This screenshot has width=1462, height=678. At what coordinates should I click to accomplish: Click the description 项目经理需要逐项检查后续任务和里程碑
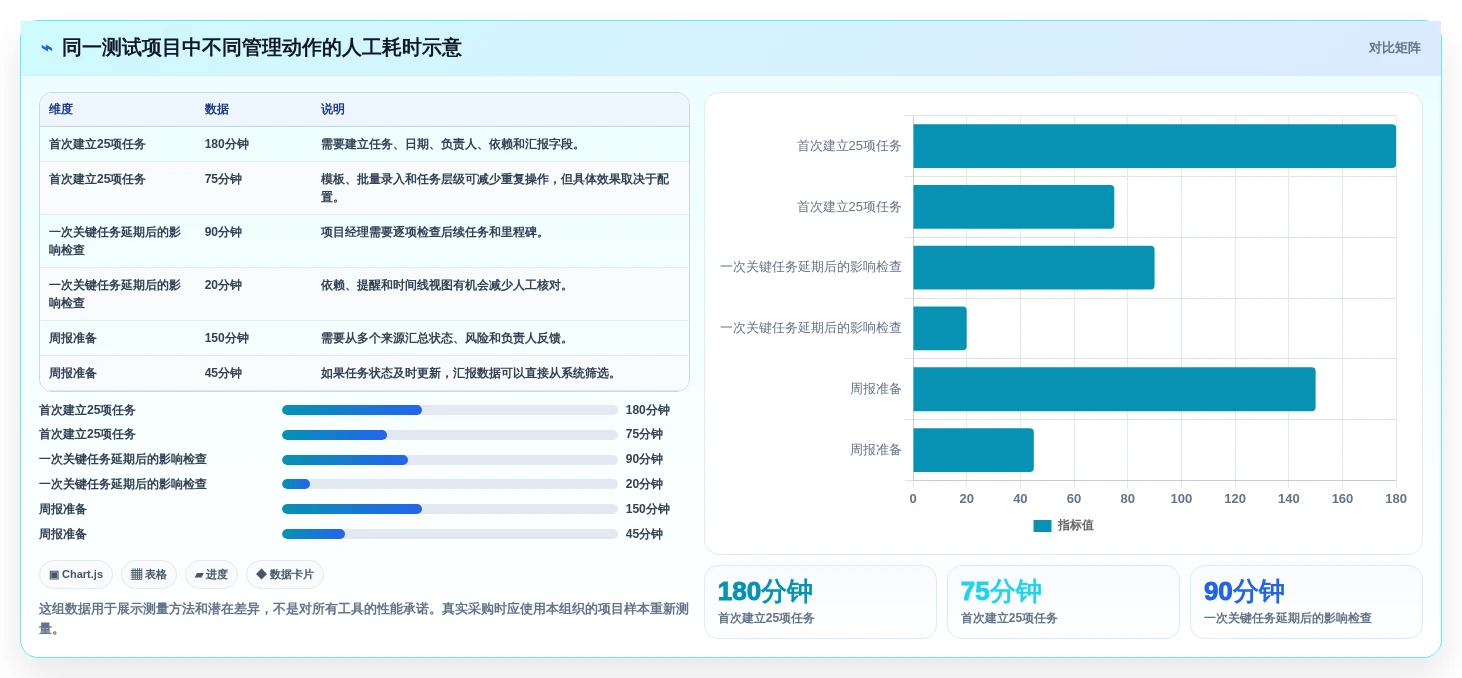[434, 232]
